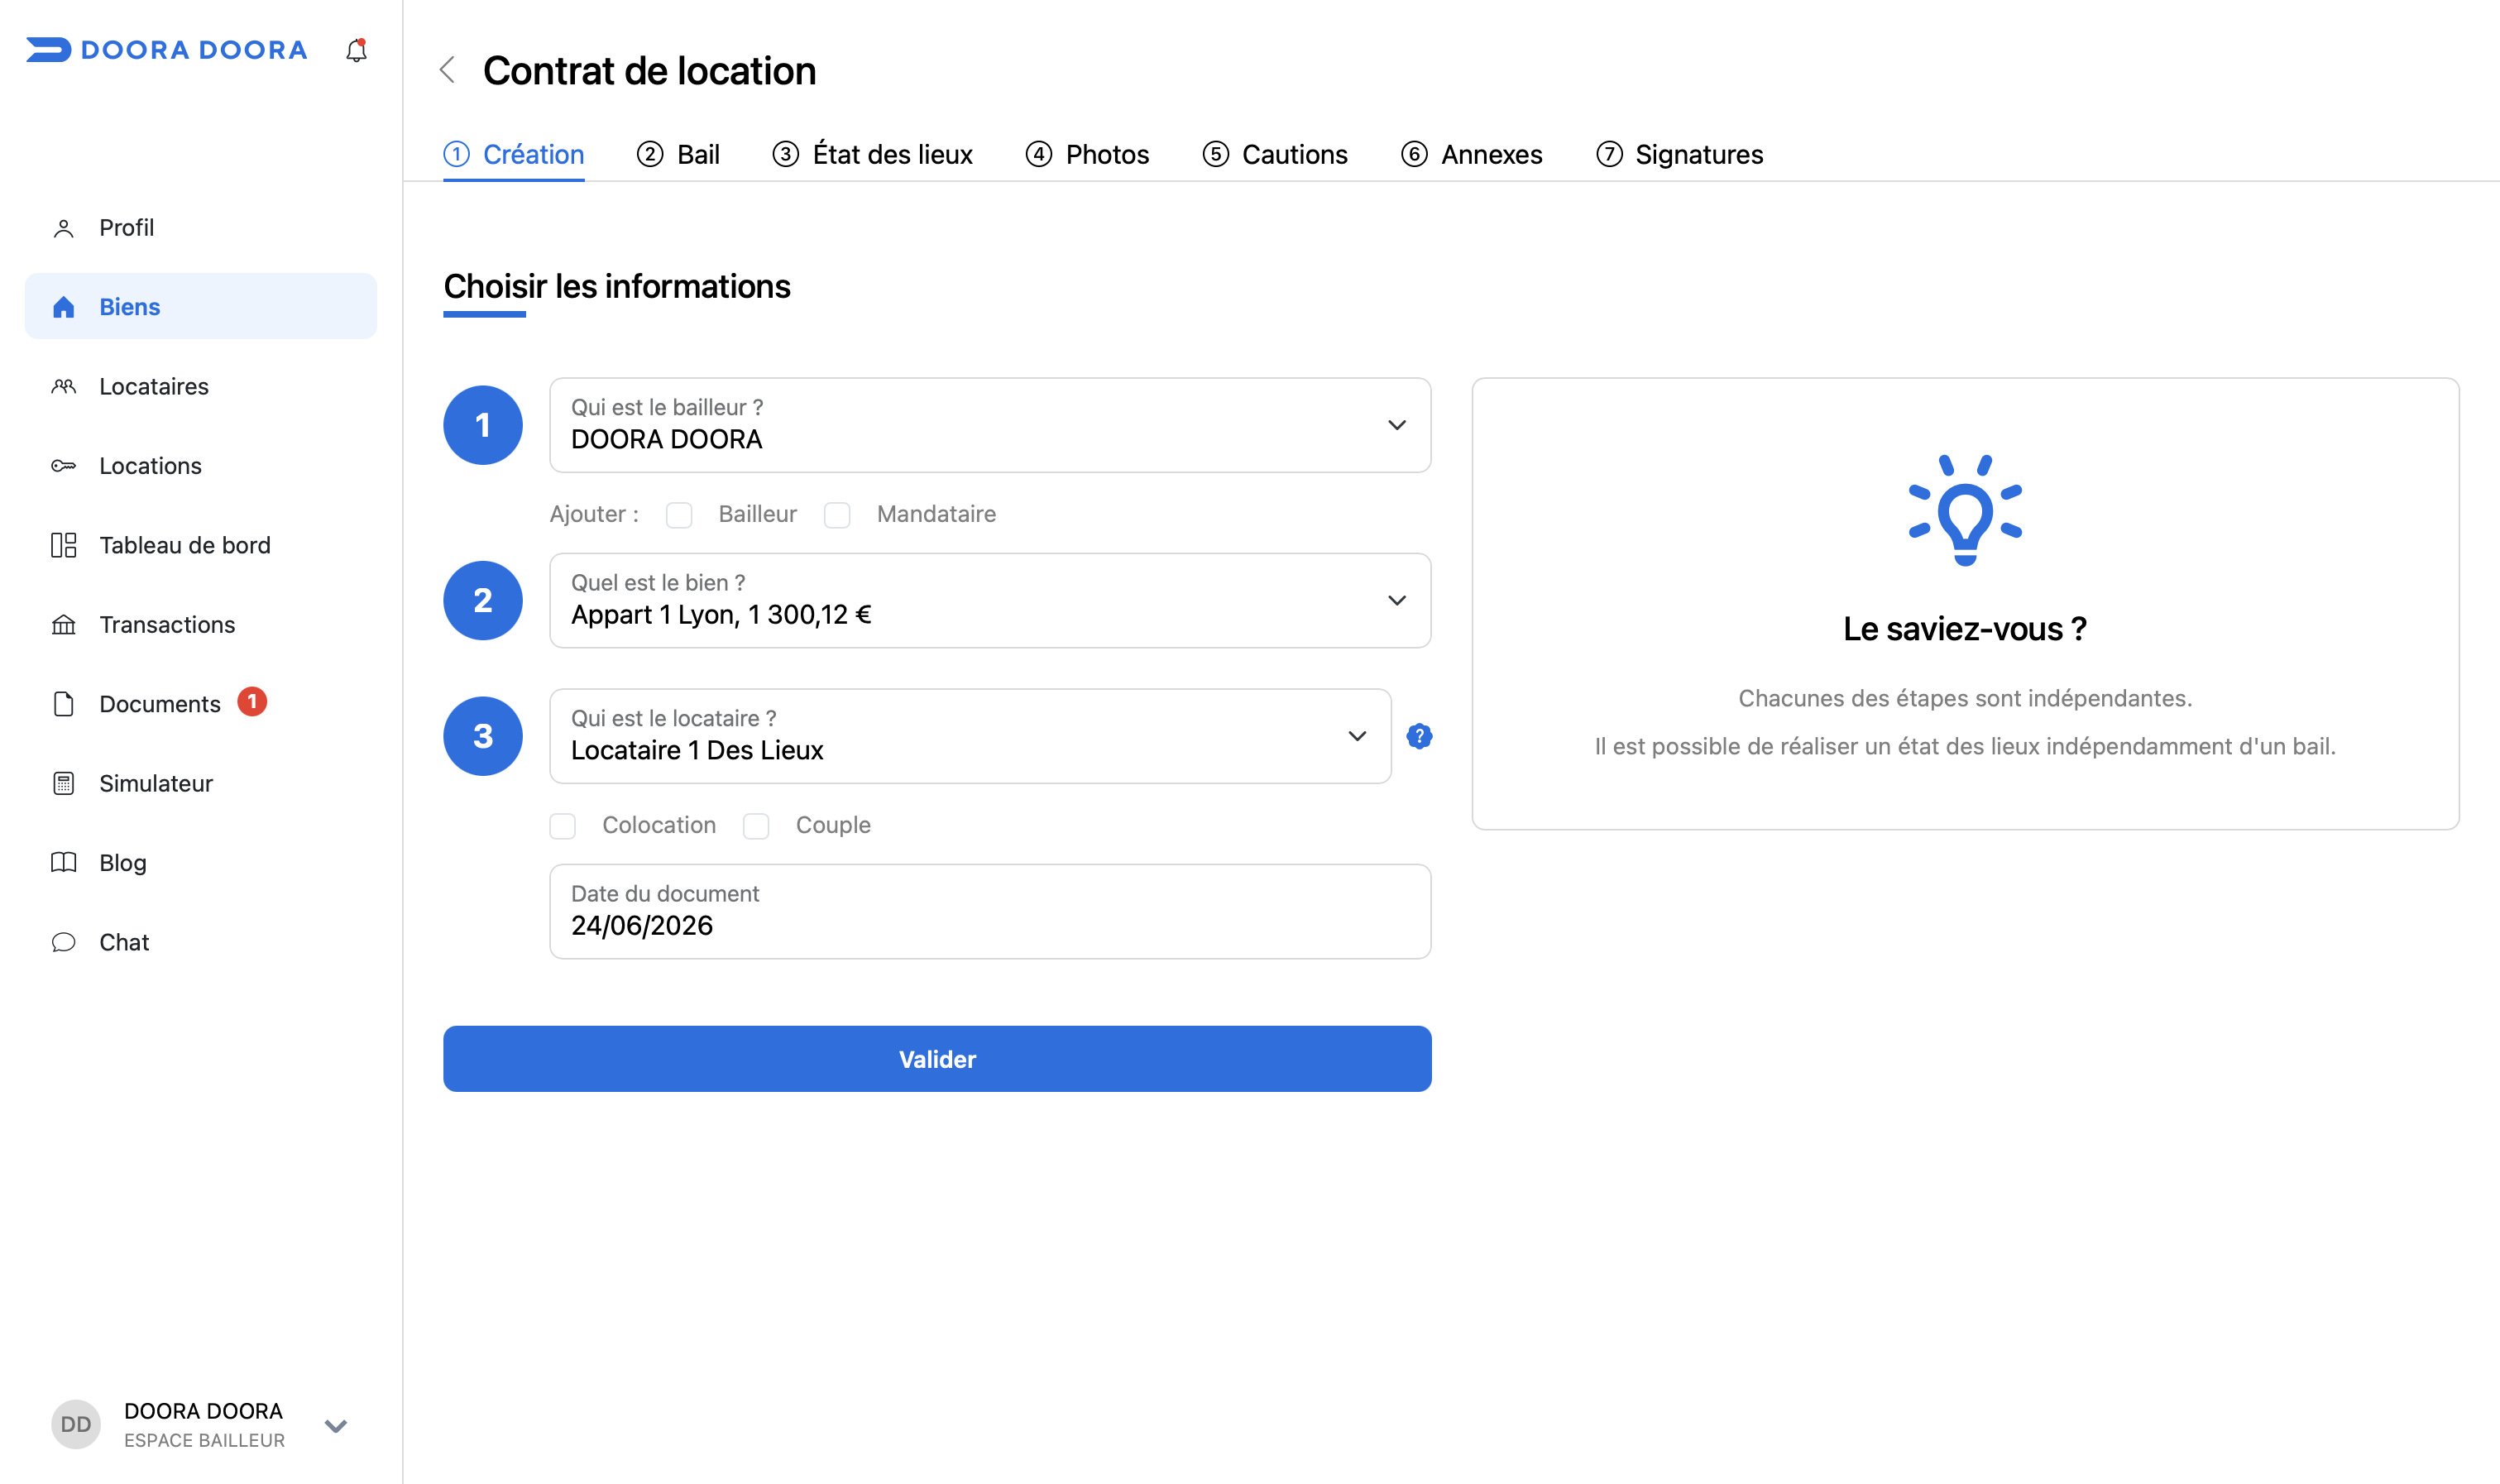Viewport: 2500px width, 1484px height.
Task: Expand the account menu chevron
Action: click(336, 1425)
